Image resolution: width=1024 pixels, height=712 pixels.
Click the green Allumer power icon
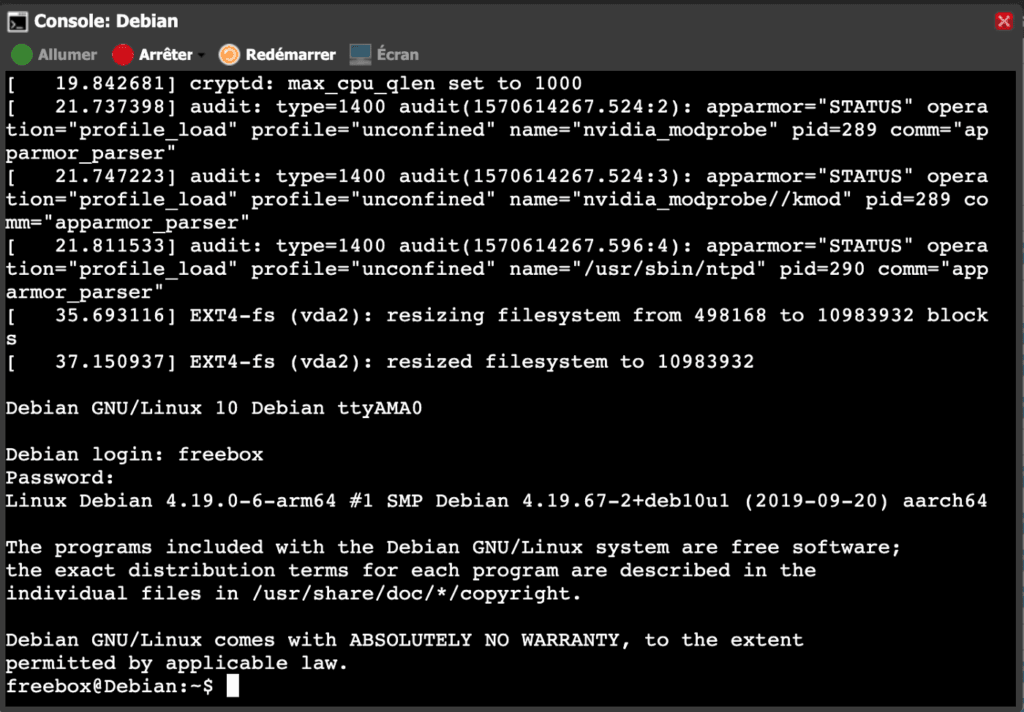pyautogui.click(x=22, y=55)
